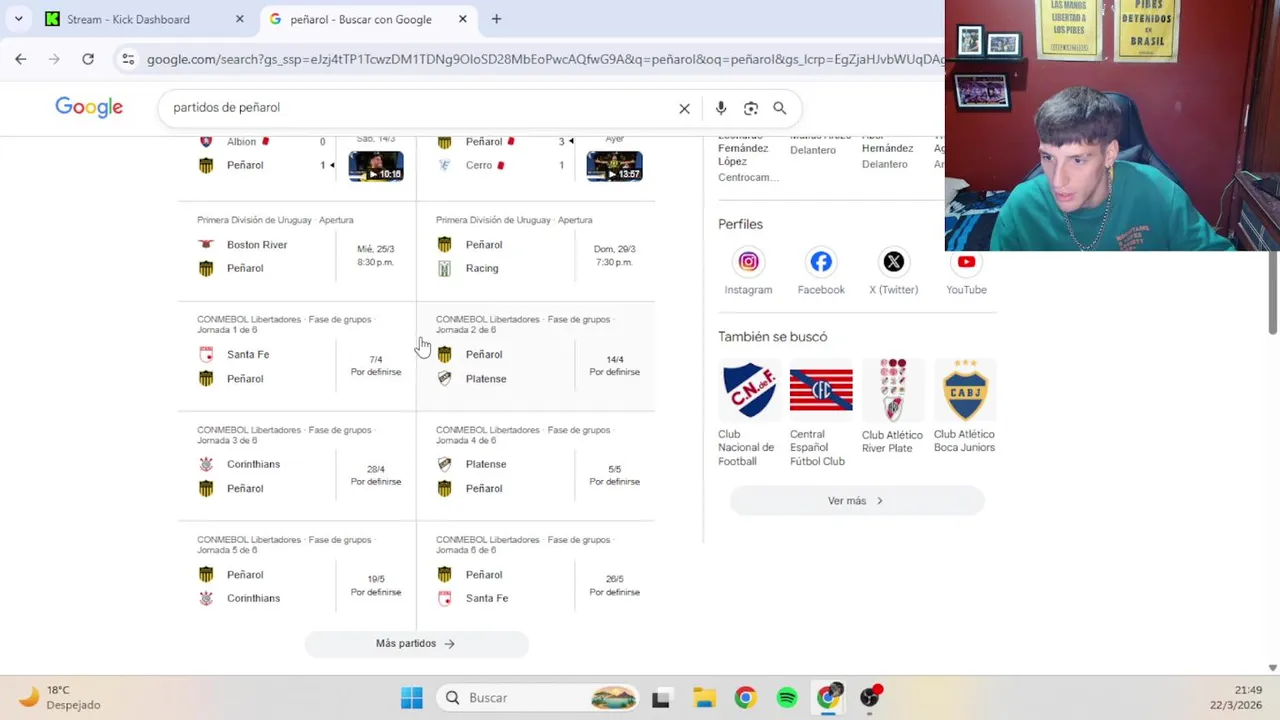The height and width of the screenshot is (720, 1280).
Task: Click the search magnifier icon
Action: [x=780, y=108]
